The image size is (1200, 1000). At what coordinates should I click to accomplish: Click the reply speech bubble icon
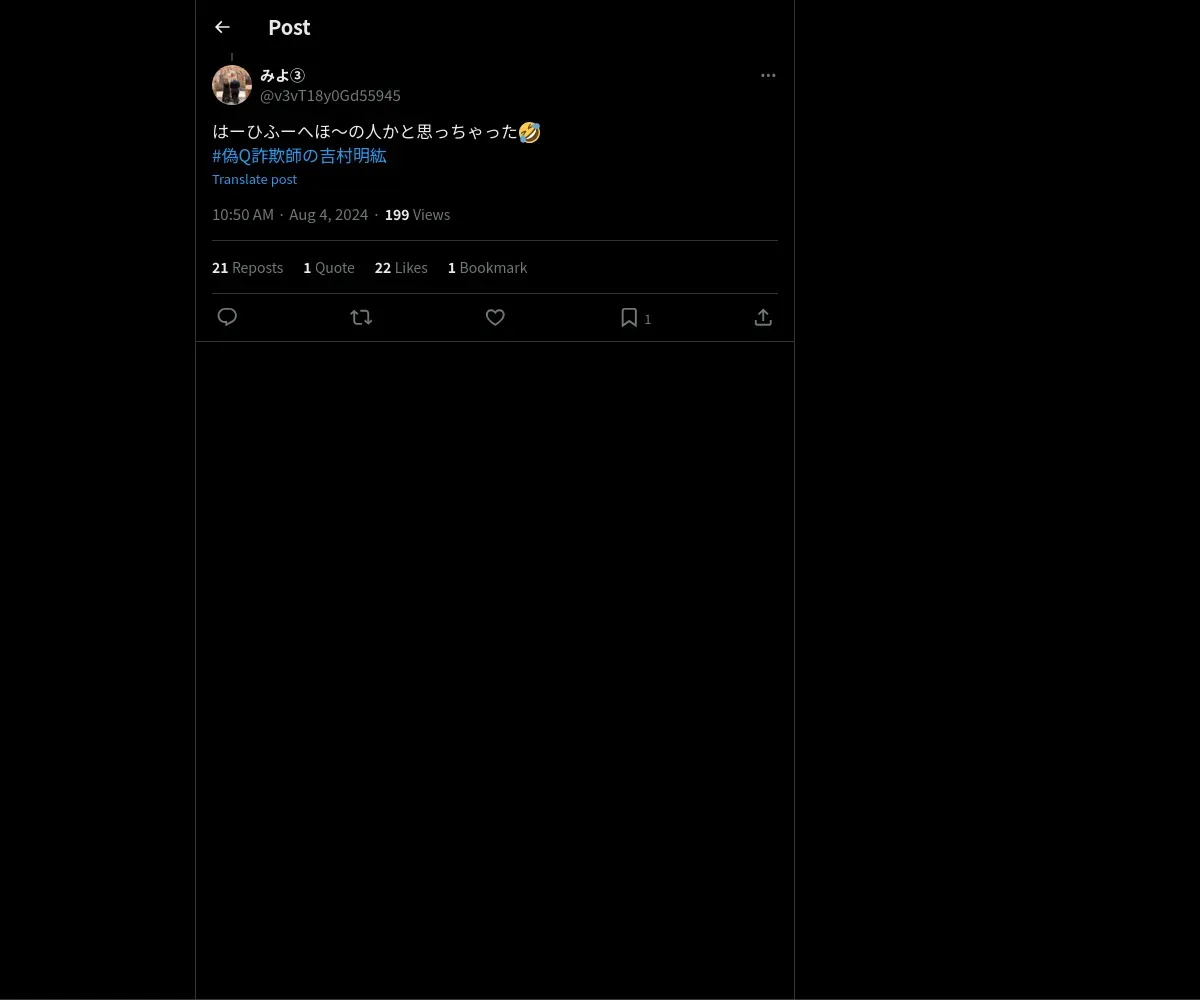point(227,317)
